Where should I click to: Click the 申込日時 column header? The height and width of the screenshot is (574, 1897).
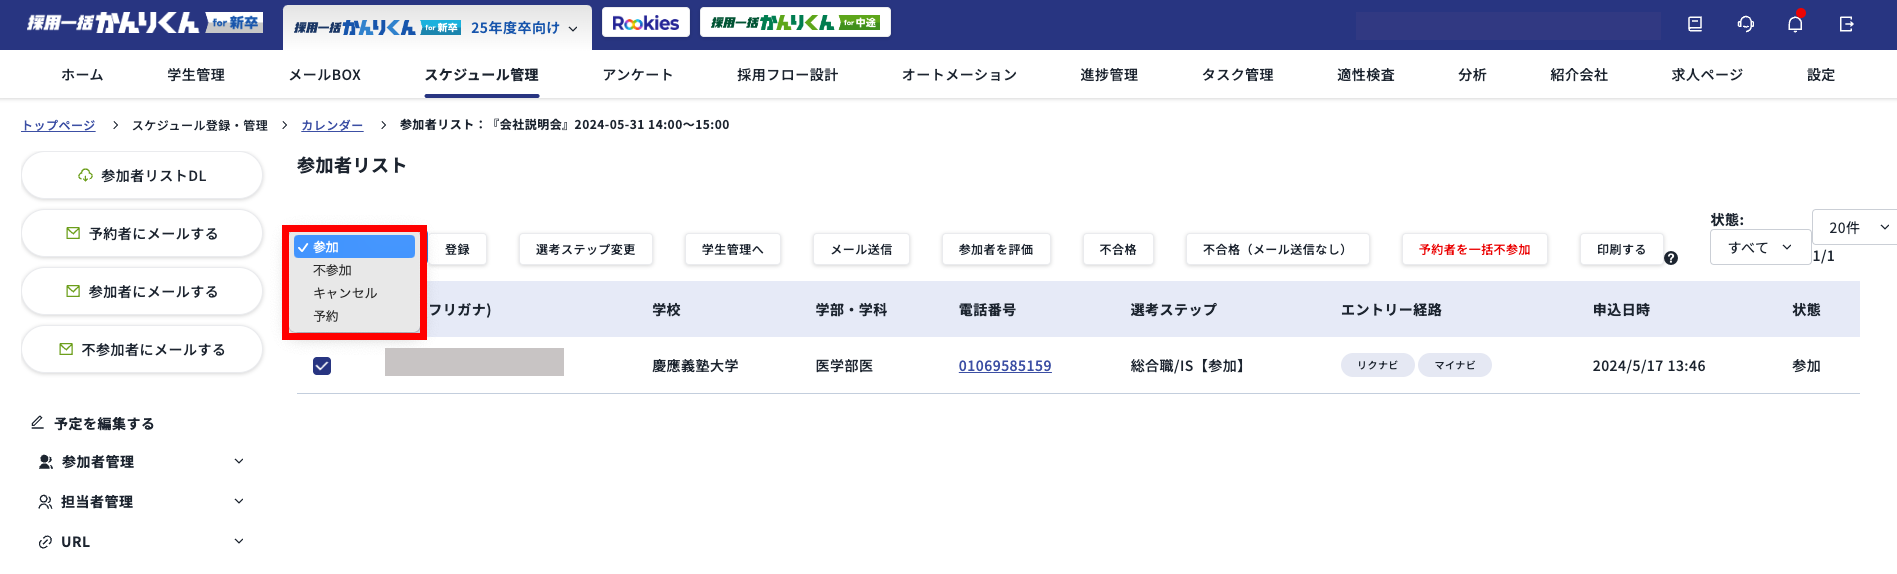(1621, 310)
